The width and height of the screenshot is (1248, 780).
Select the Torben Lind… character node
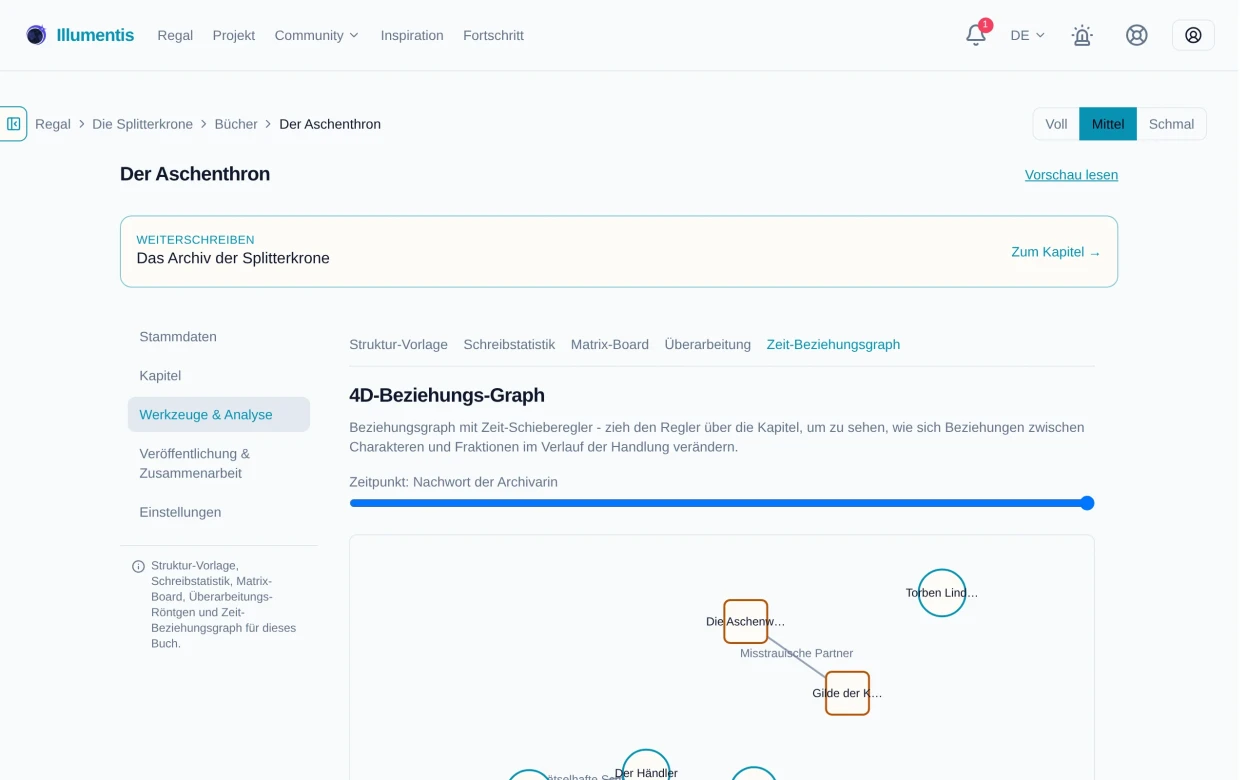tap(942, 593)
